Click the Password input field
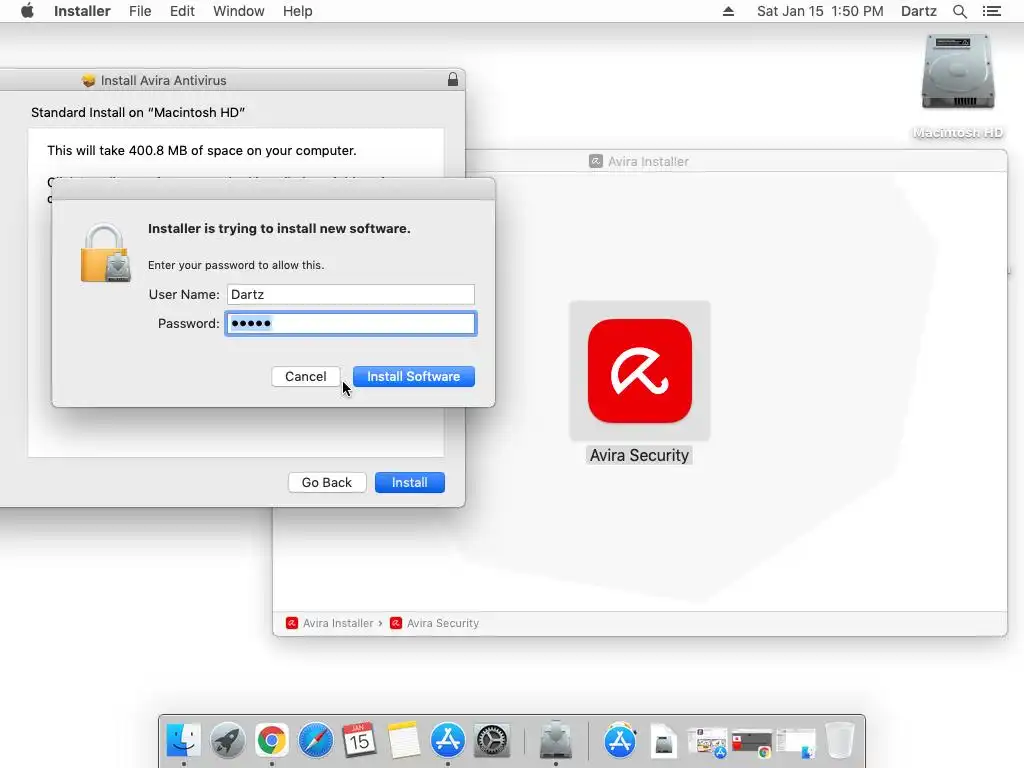This screenshot has height=768, width=1024. [x=351, y=323]
